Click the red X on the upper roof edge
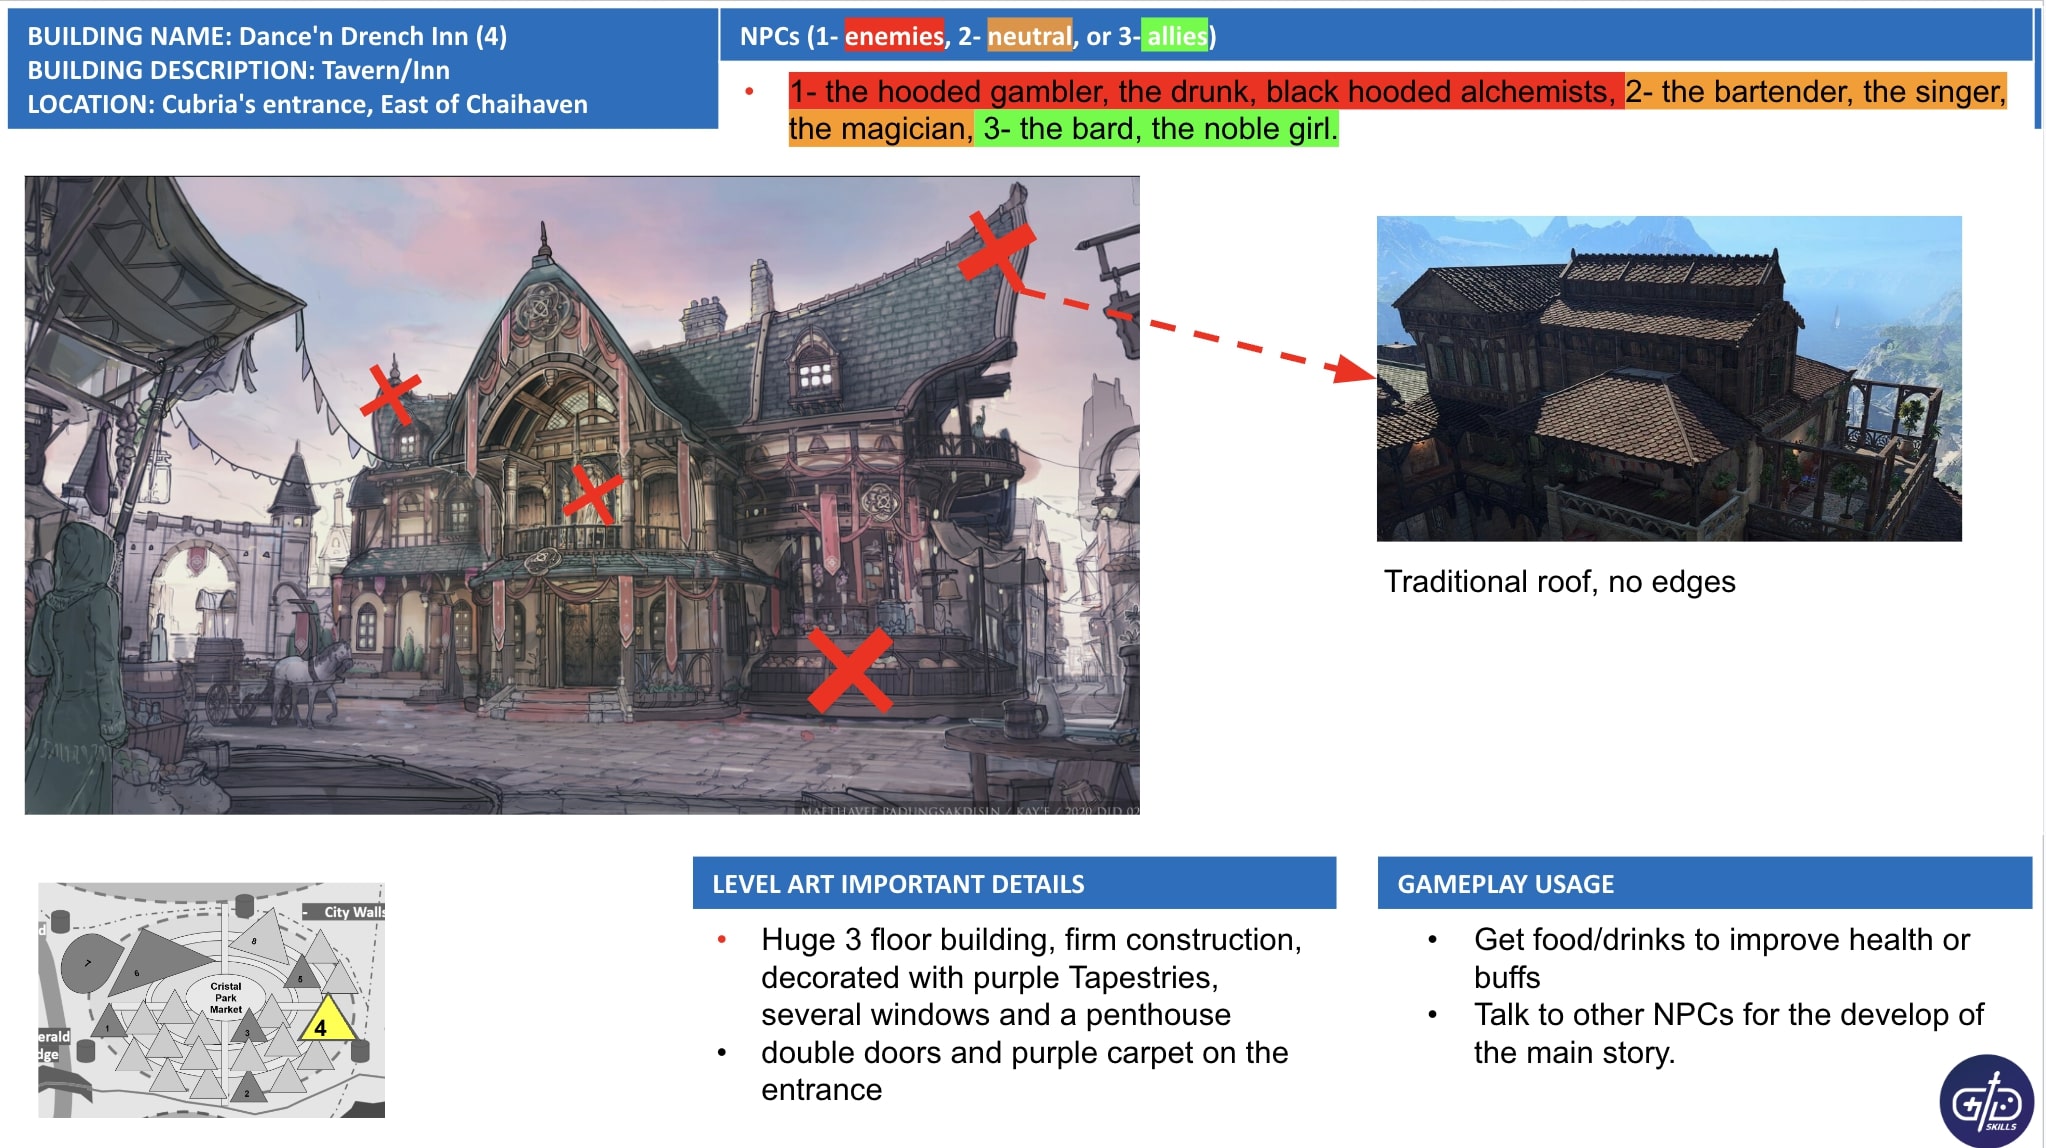 point(997,248)
